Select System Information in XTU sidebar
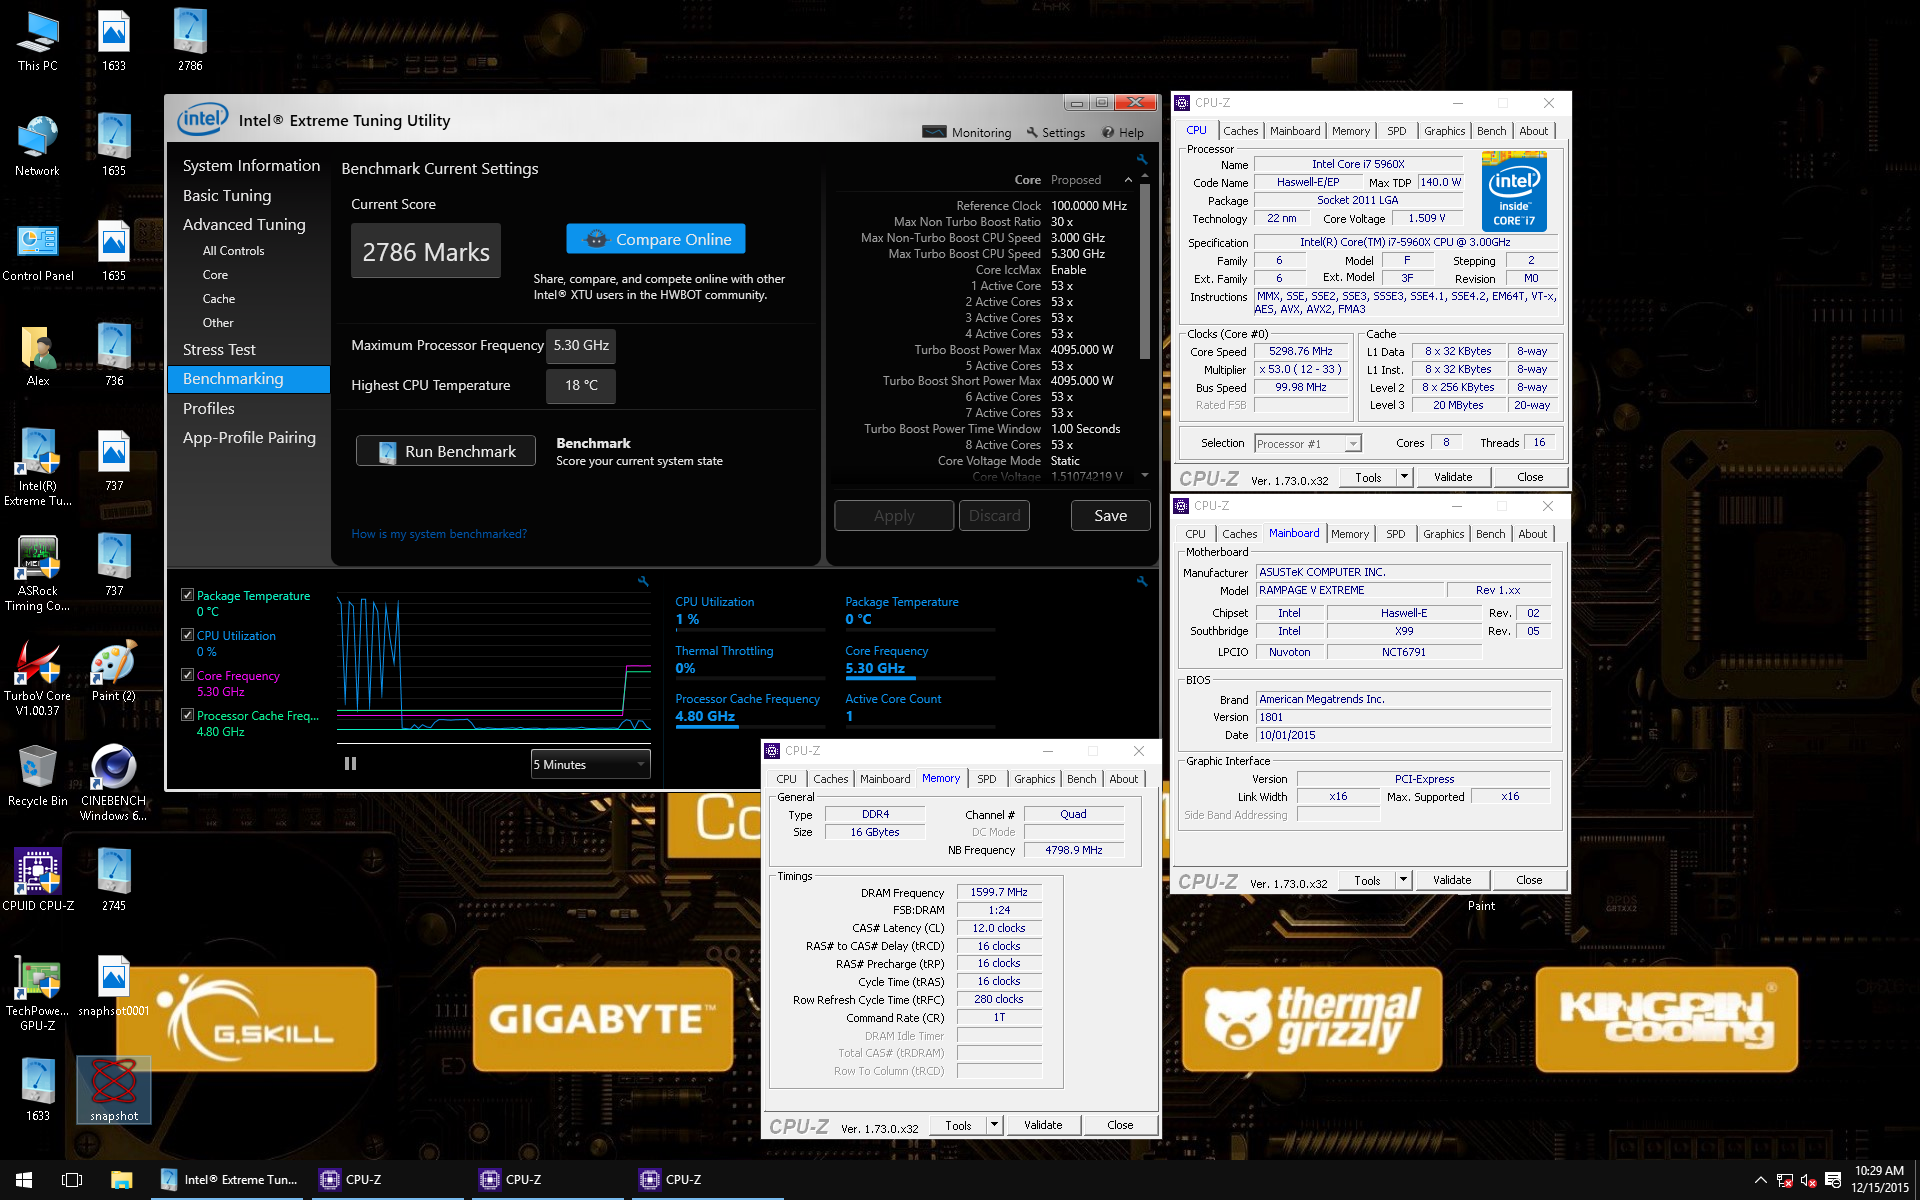1920x1200 pixels. (251, 166)
